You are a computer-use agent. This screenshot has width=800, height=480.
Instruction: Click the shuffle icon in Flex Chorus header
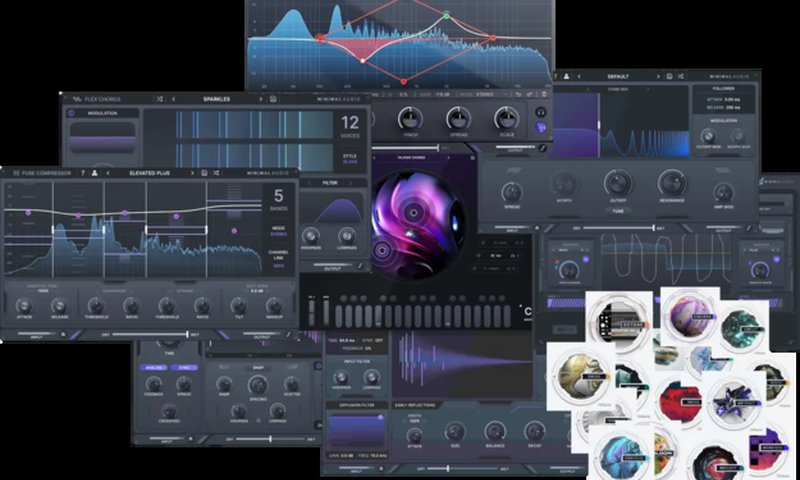(x=160, y=99)
